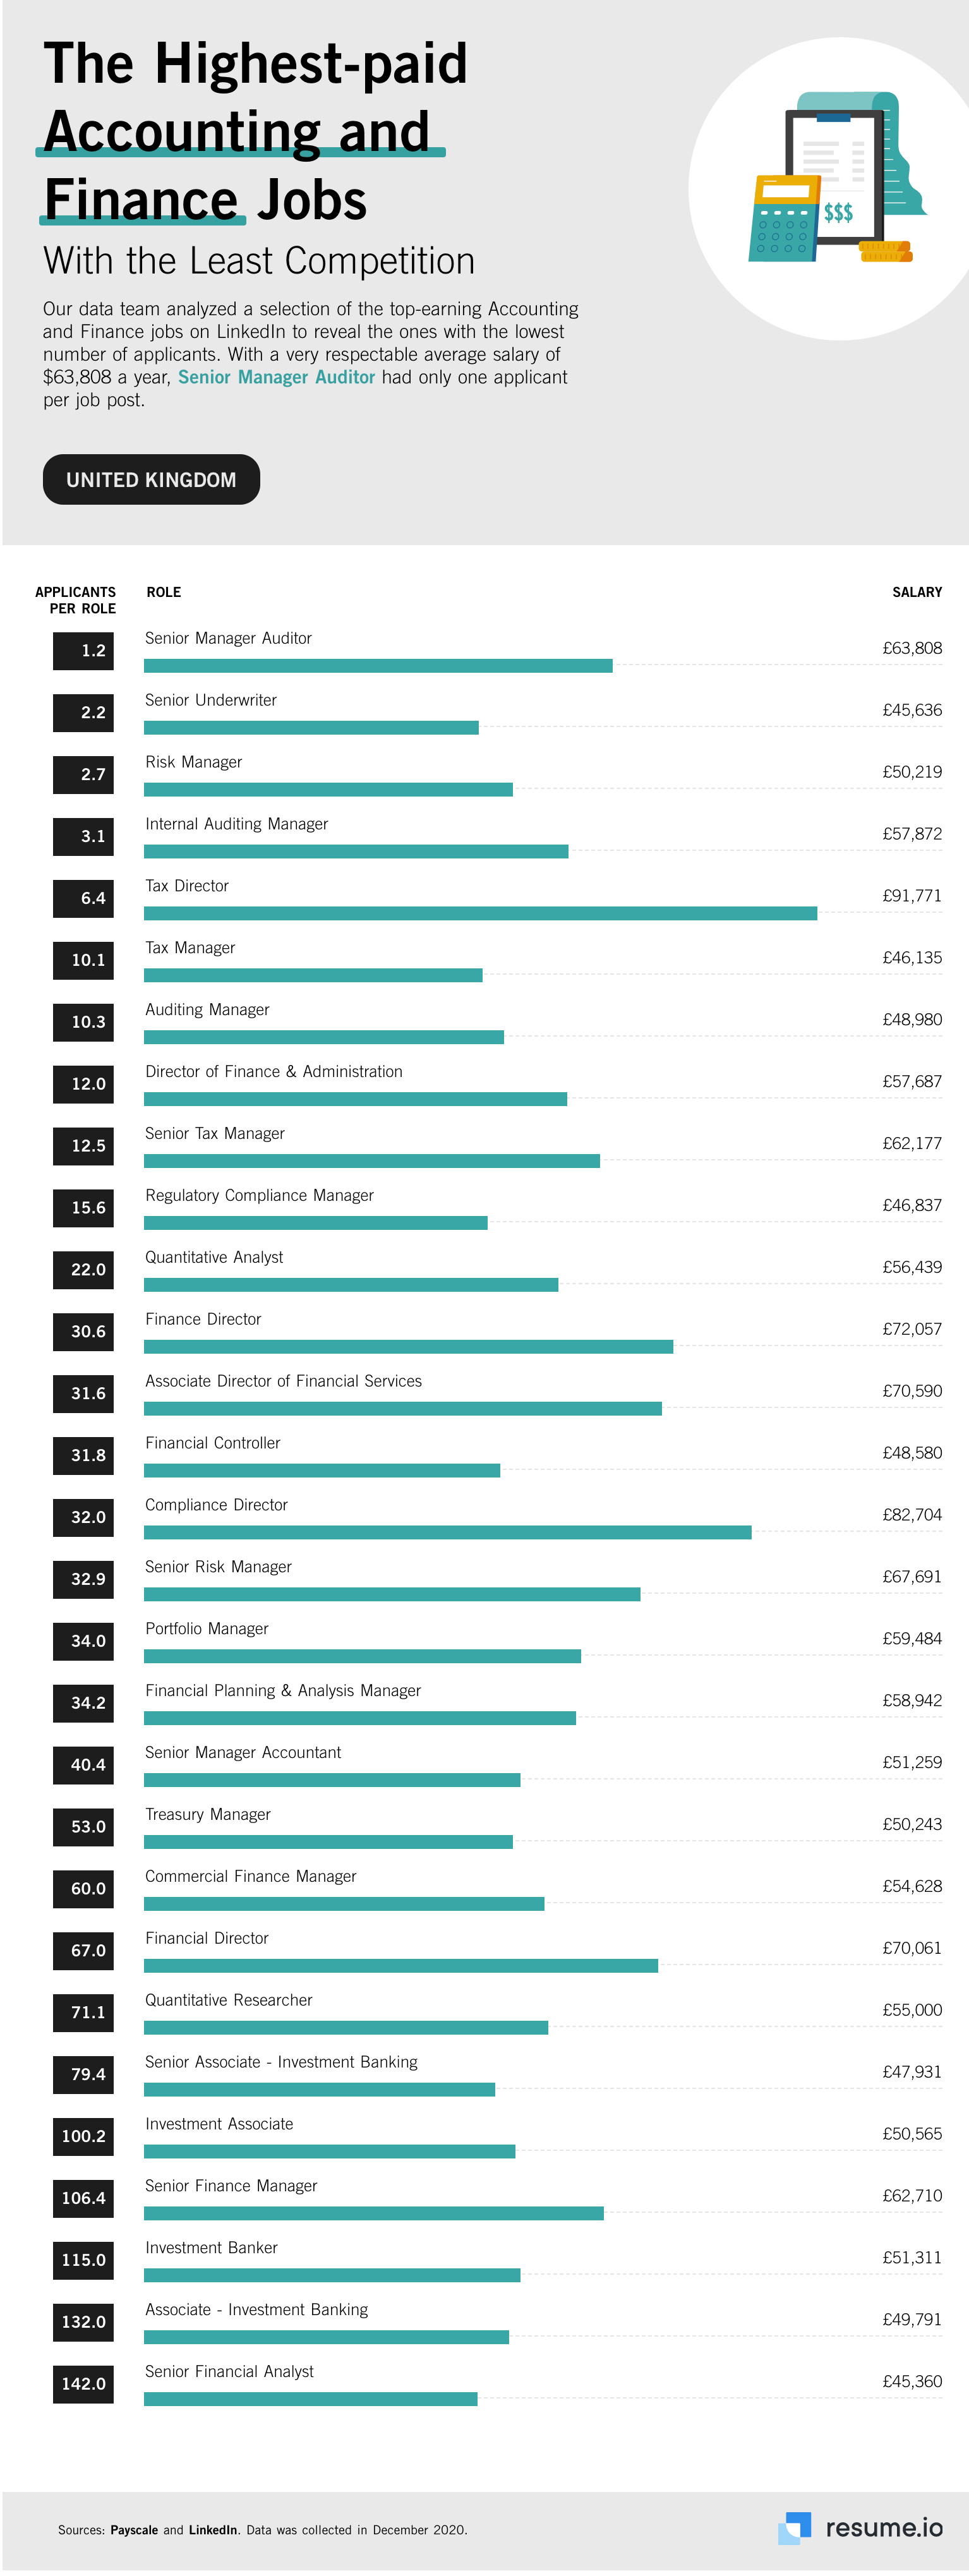The width and height of the screenshot is (969, 2576).
Task: Open the LinkedIn source link
Action: click(x=213, y=2530)
